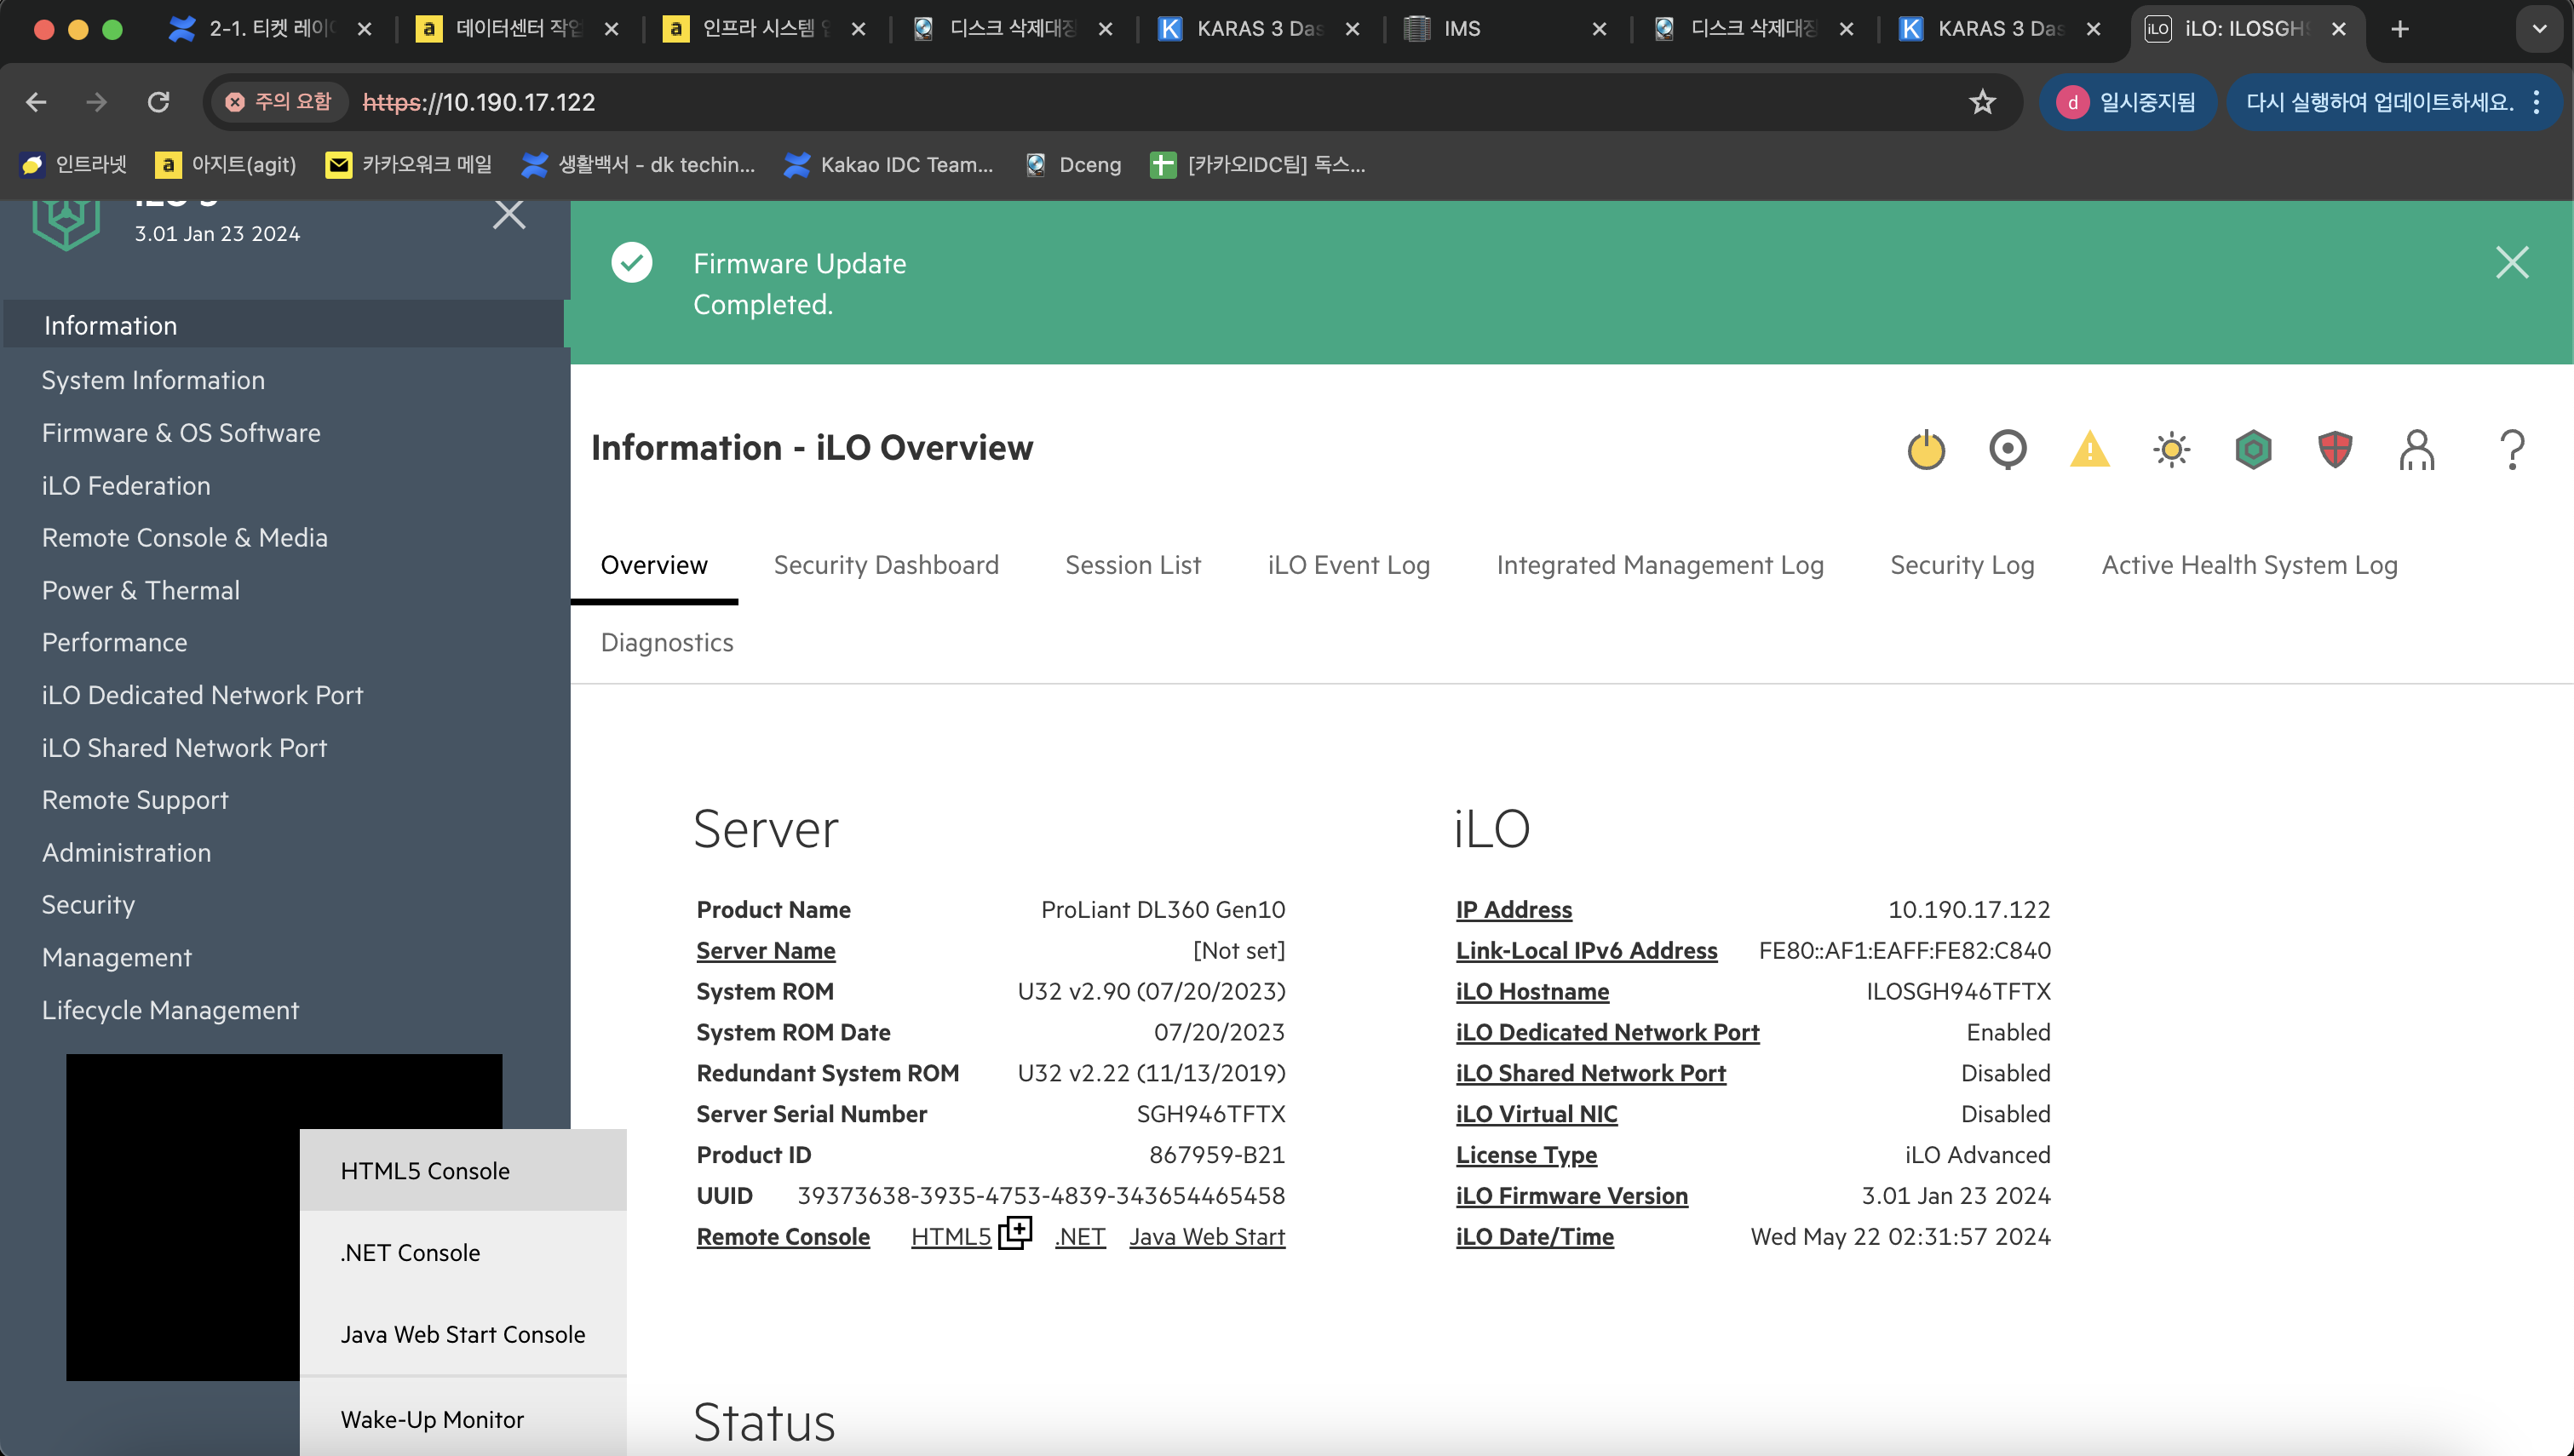Open the Kakao IDC Team bookmark
2574x1456 pixels.
pos(889,164)
